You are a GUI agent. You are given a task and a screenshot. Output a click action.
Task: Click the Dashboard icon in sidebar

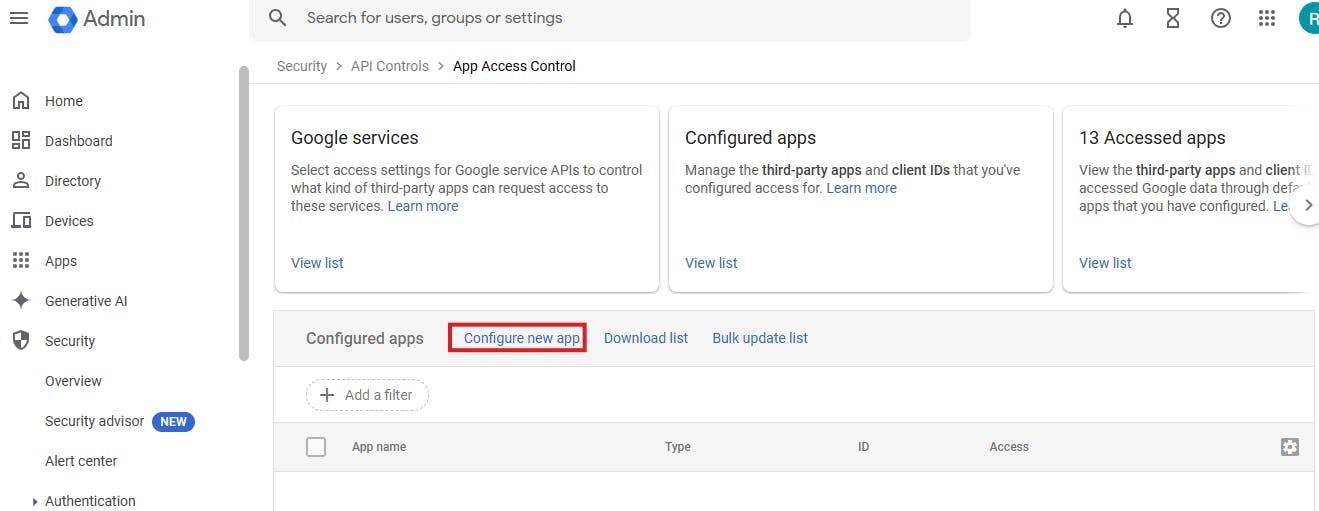[x=20, y=141]
